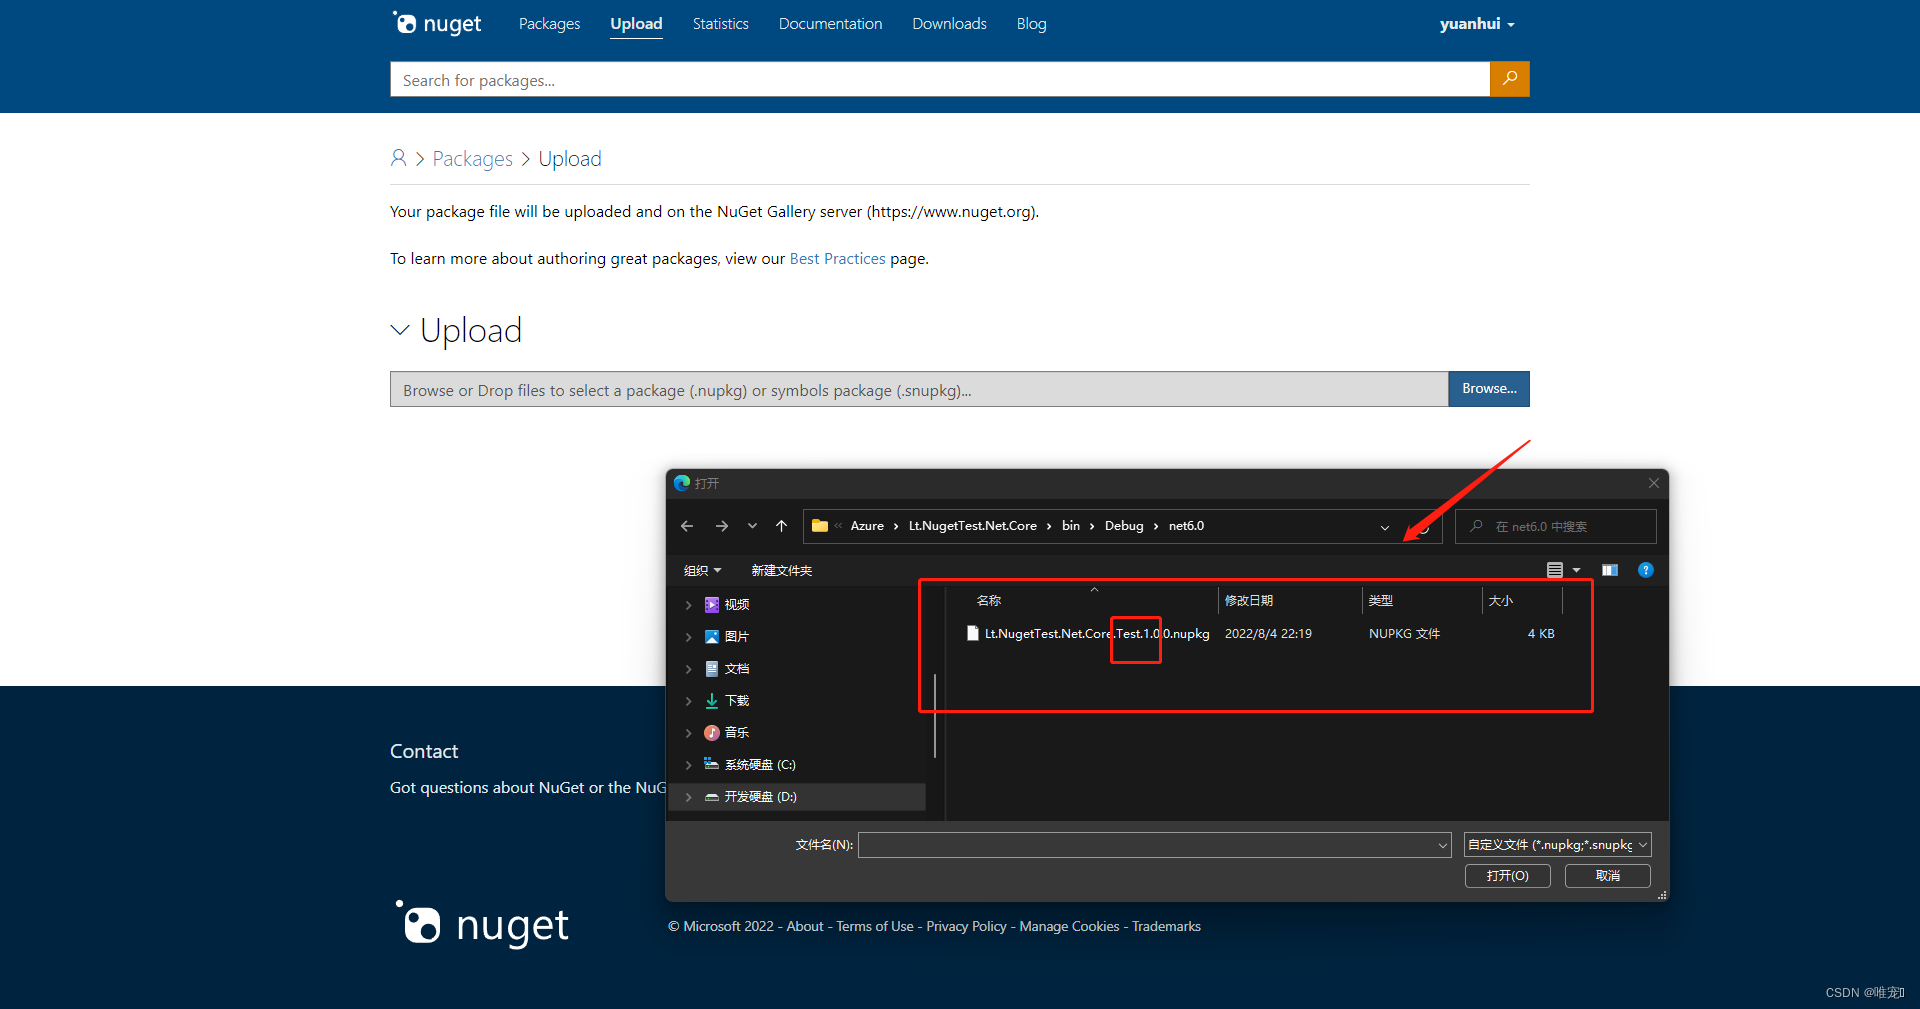
Task: Open the help icon in file dialog
Action: click(x=1645, y=570)
